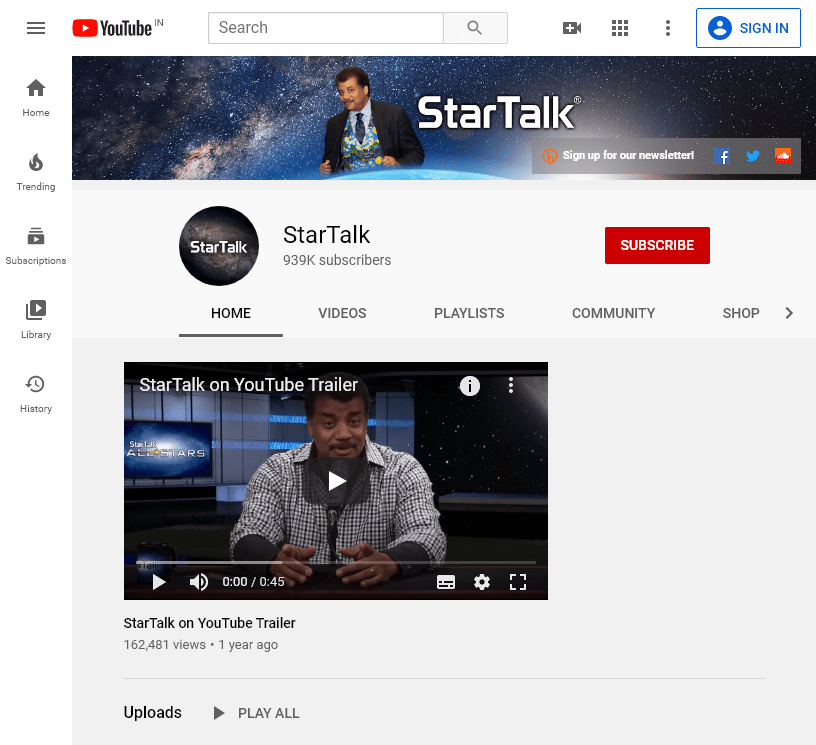Toggle subtitles in the player
The image size is (816, 745).
(445, 582)
